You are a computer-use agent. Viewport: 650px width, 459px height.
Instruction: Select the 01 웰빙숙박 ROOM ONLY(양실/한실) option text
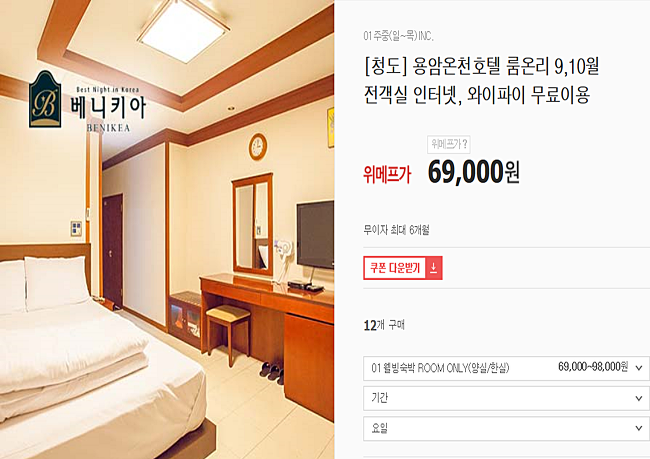pos(440,368)
